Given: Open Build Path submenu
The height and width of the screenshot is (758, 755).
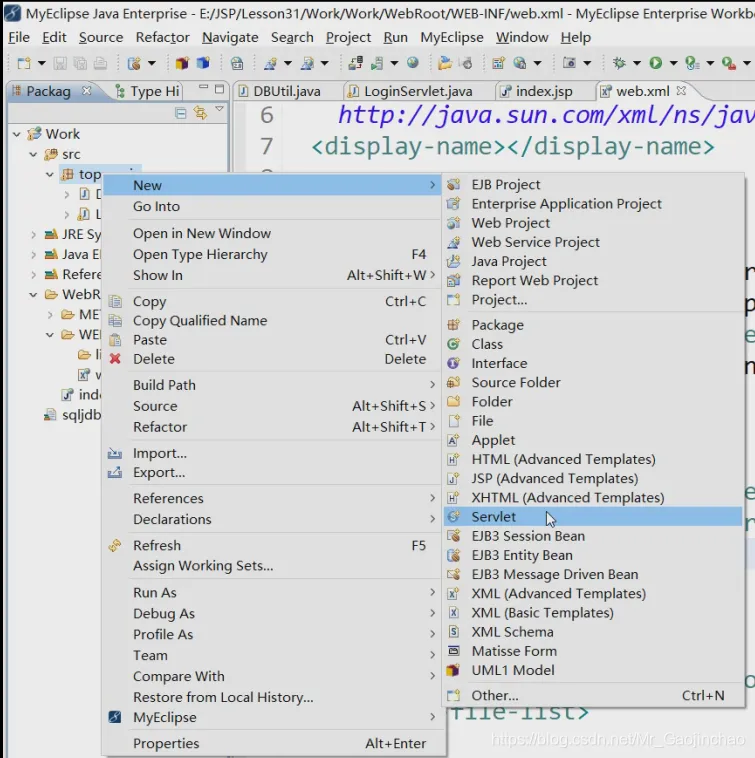Looking at the screenshot, I should tap(272, 385).
